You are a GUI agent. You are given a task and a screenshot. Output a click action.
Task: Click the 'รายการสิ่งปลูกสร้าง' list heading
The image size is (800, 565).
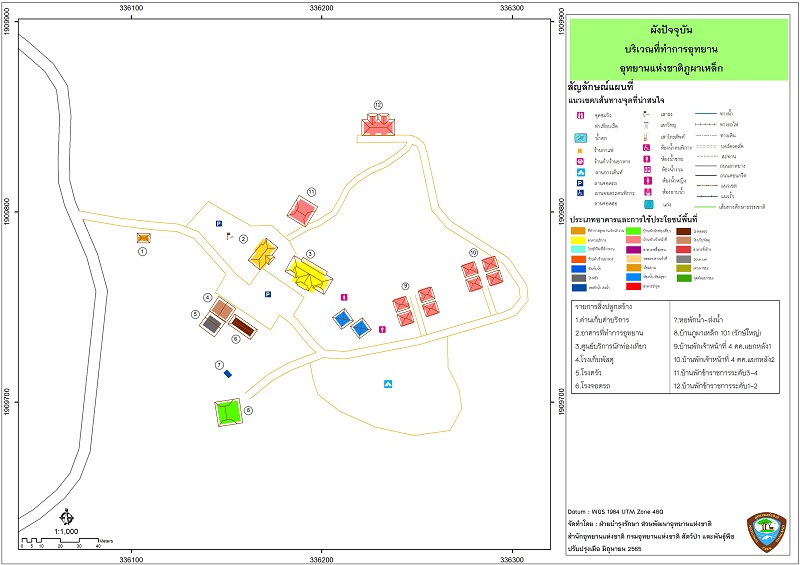tap(603, 307)
